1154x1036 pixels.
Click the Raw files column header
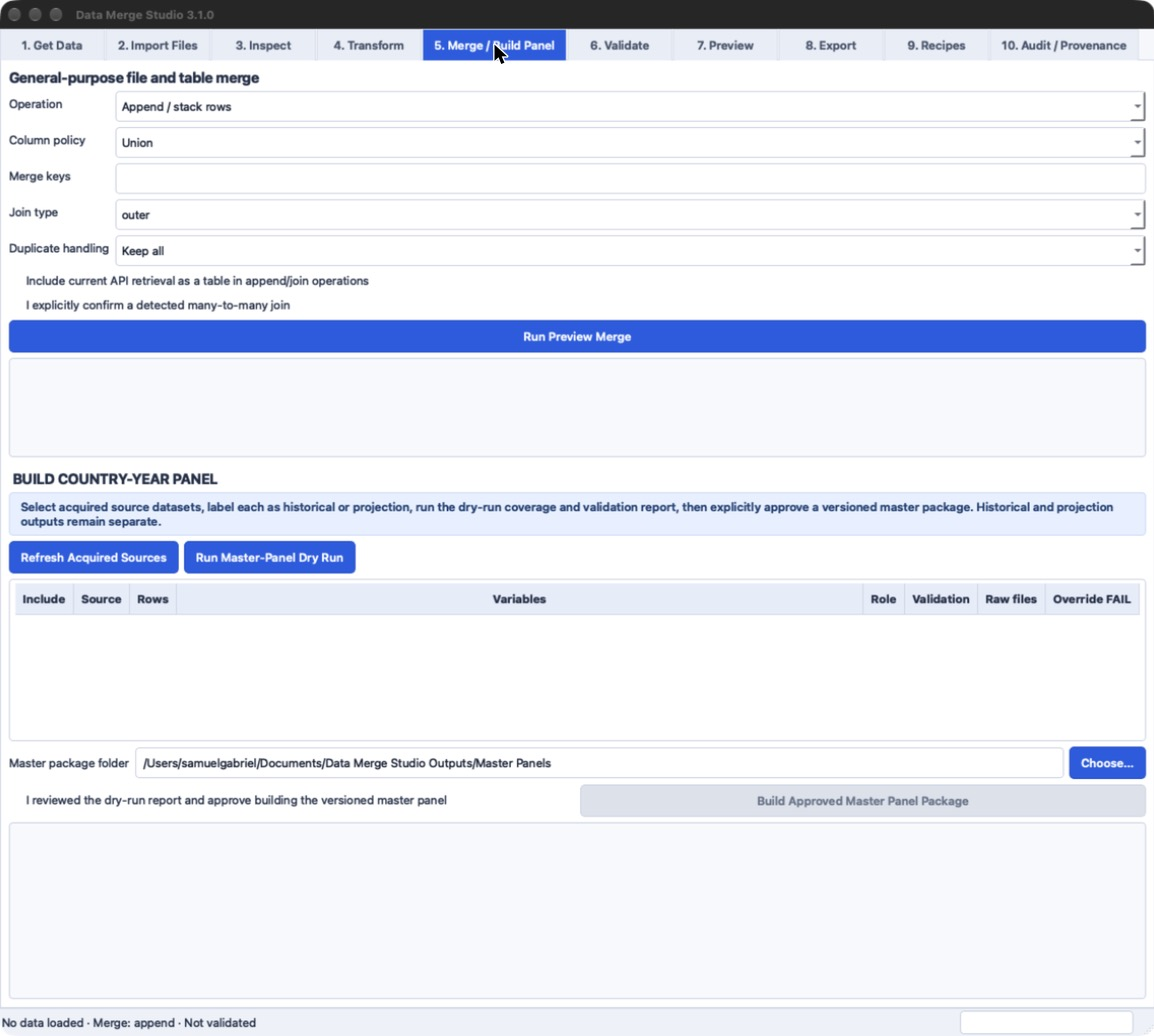click(1011, 599)
